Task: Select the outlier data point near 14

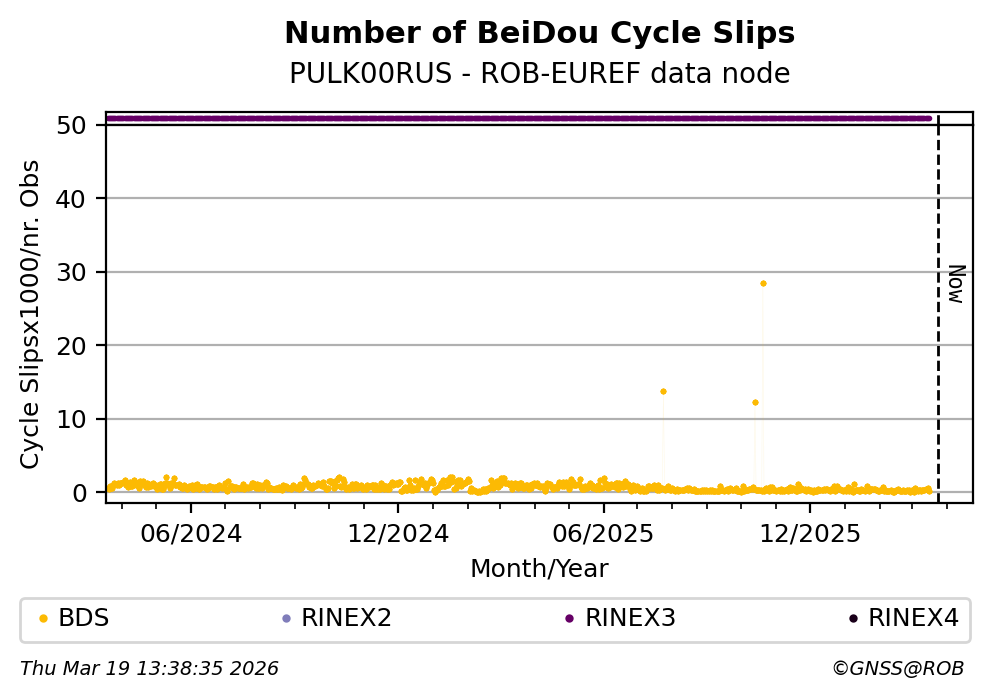Action: coord(663,391)
